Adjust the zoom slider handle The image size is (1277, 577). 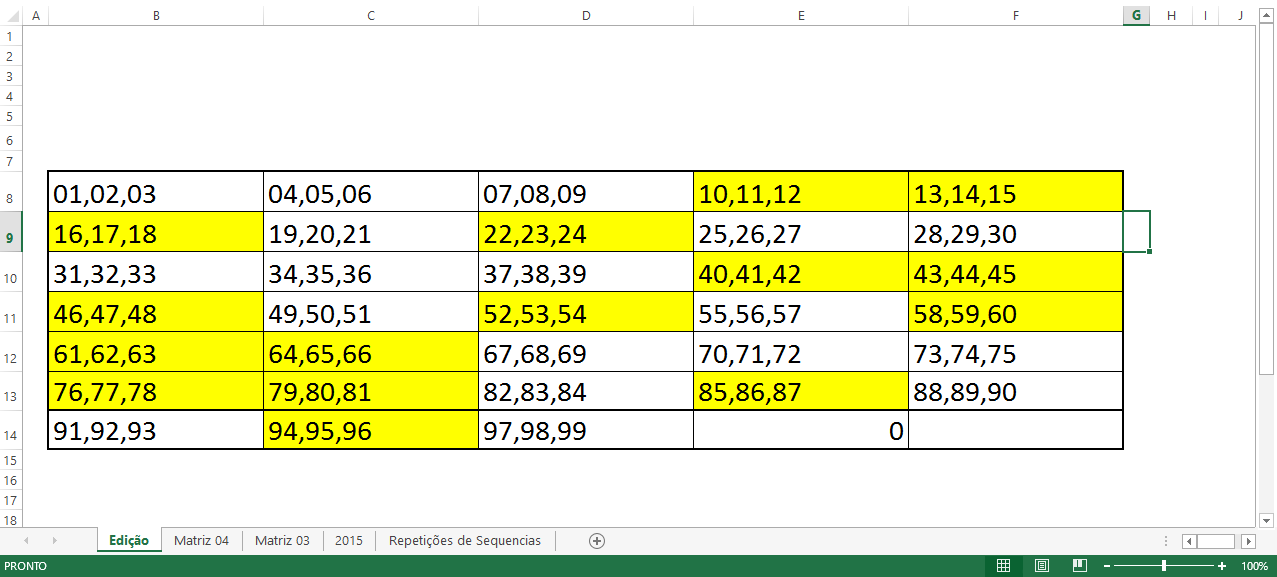(x=1164, y=566)
